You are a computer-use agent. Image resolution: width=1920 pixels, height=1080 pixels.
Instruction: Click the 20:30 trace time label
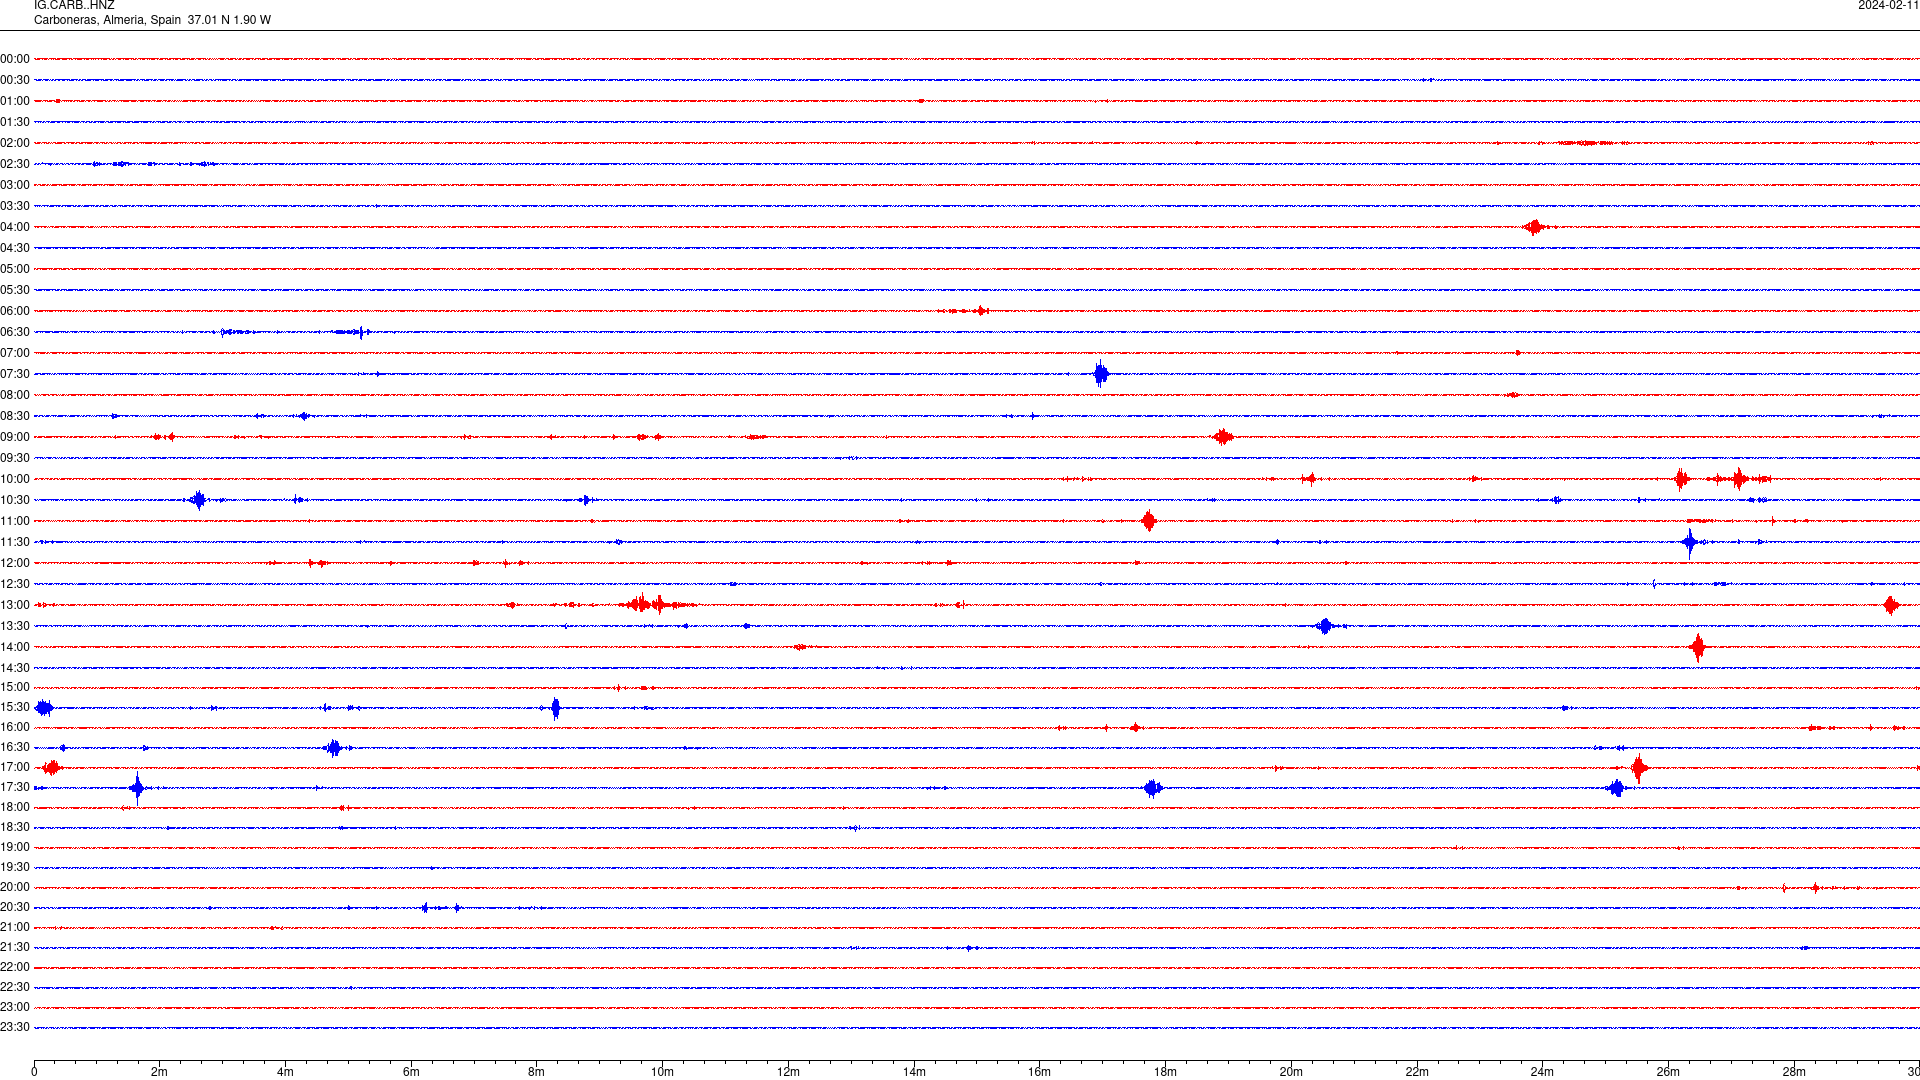tap(15, 907)
